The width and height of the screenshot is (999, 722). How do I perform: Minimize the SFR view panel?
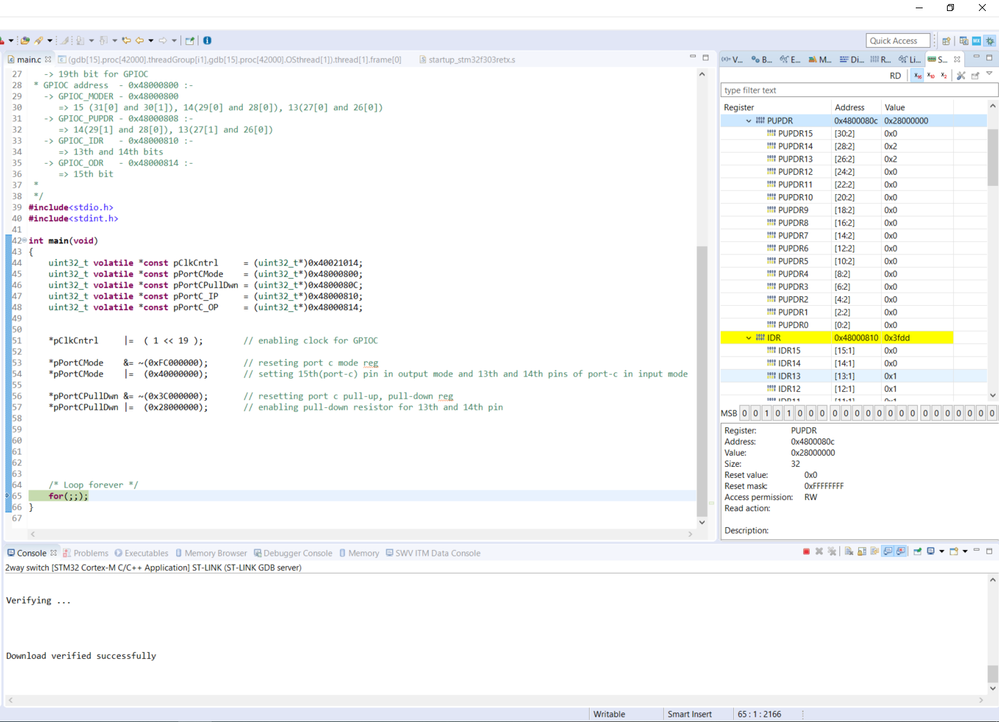[976, 57]
